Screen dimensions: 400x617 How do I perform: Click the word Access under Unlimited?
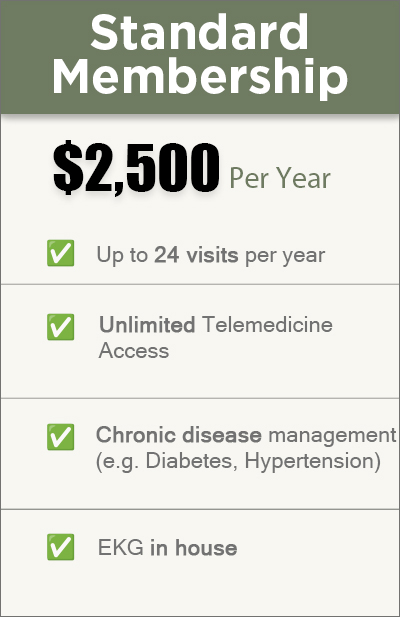click(x=134, y=351)
